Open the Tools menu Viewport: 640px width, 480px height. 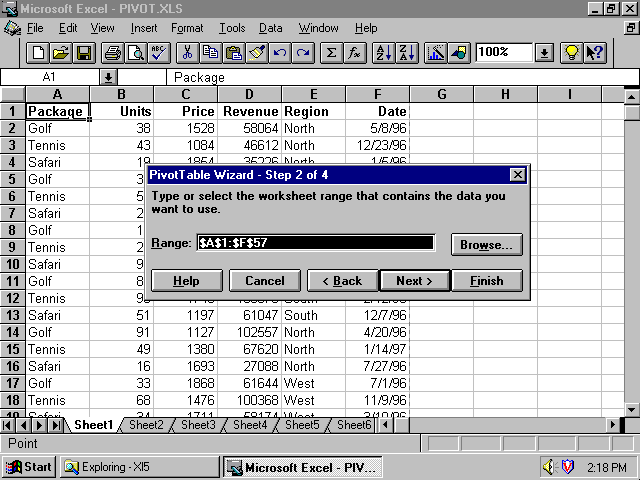tap(232, 28)
